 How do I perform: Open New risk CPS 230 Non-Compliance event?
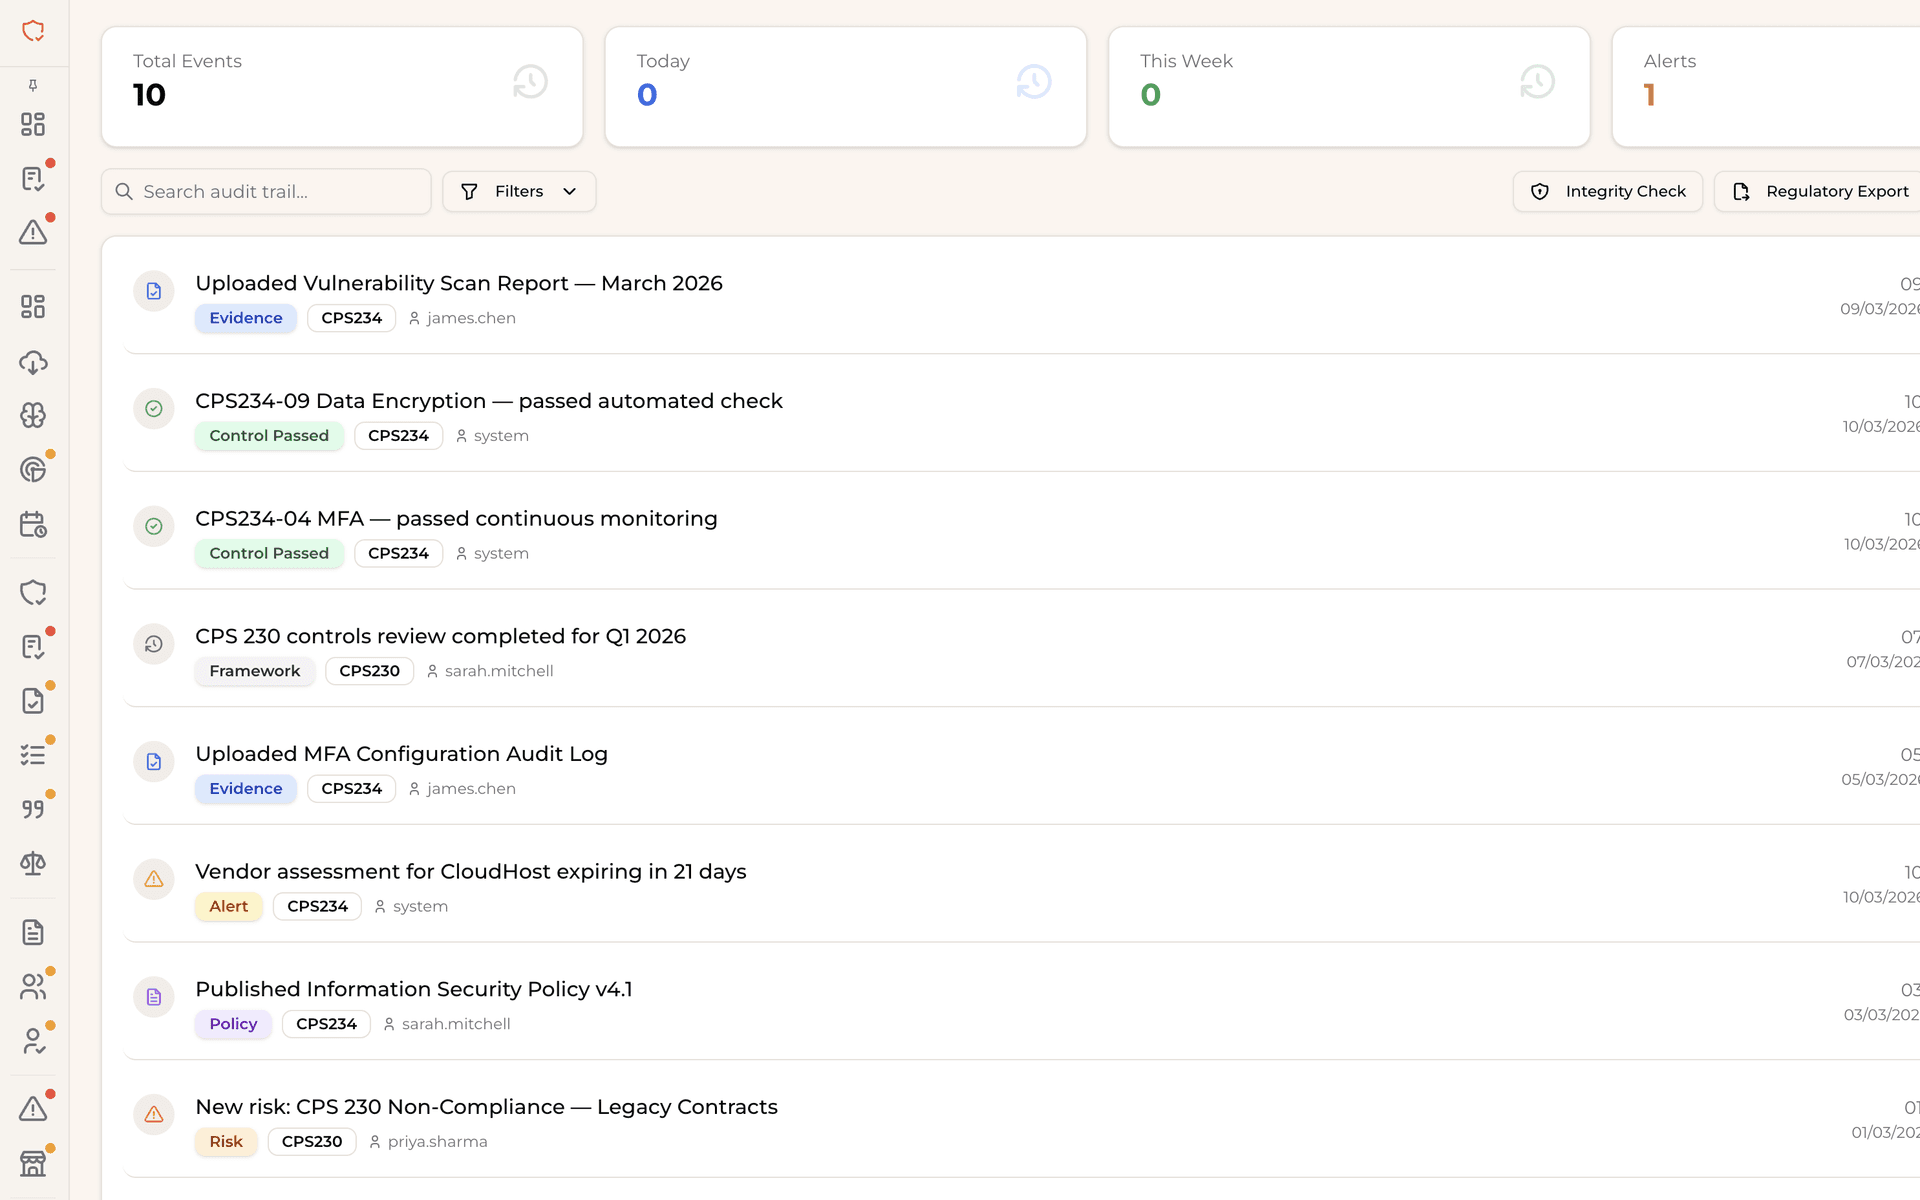1022,1119
